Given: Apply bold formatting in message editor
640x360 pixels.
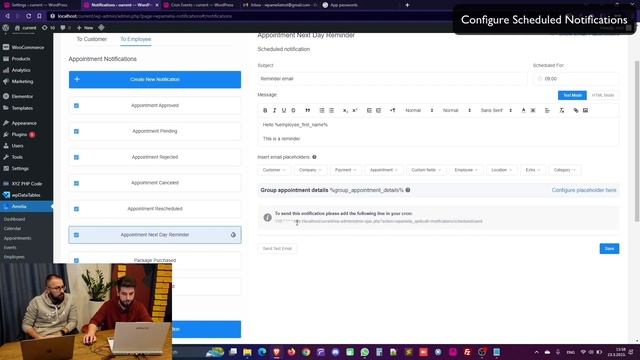Looking at the screenshot, I should 265,110.
